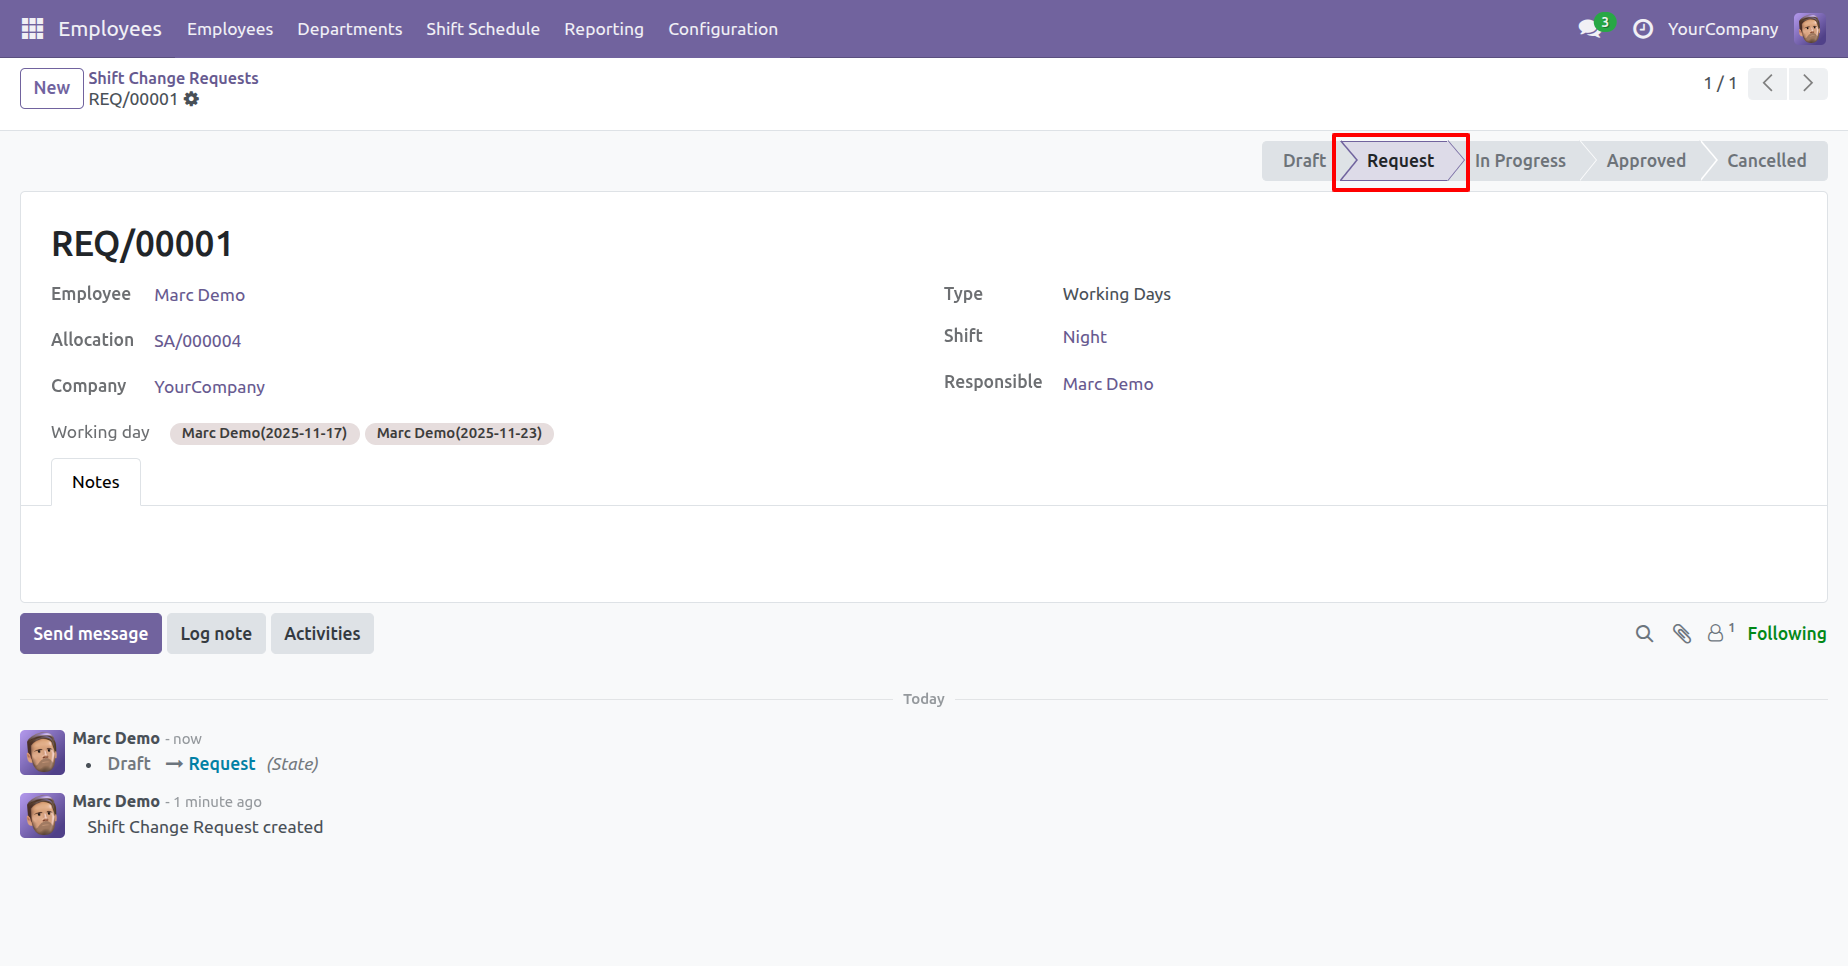Viewport: 1848px width, 966px height.
Task: Open the activities clock icon
Action: point(1643,29)
